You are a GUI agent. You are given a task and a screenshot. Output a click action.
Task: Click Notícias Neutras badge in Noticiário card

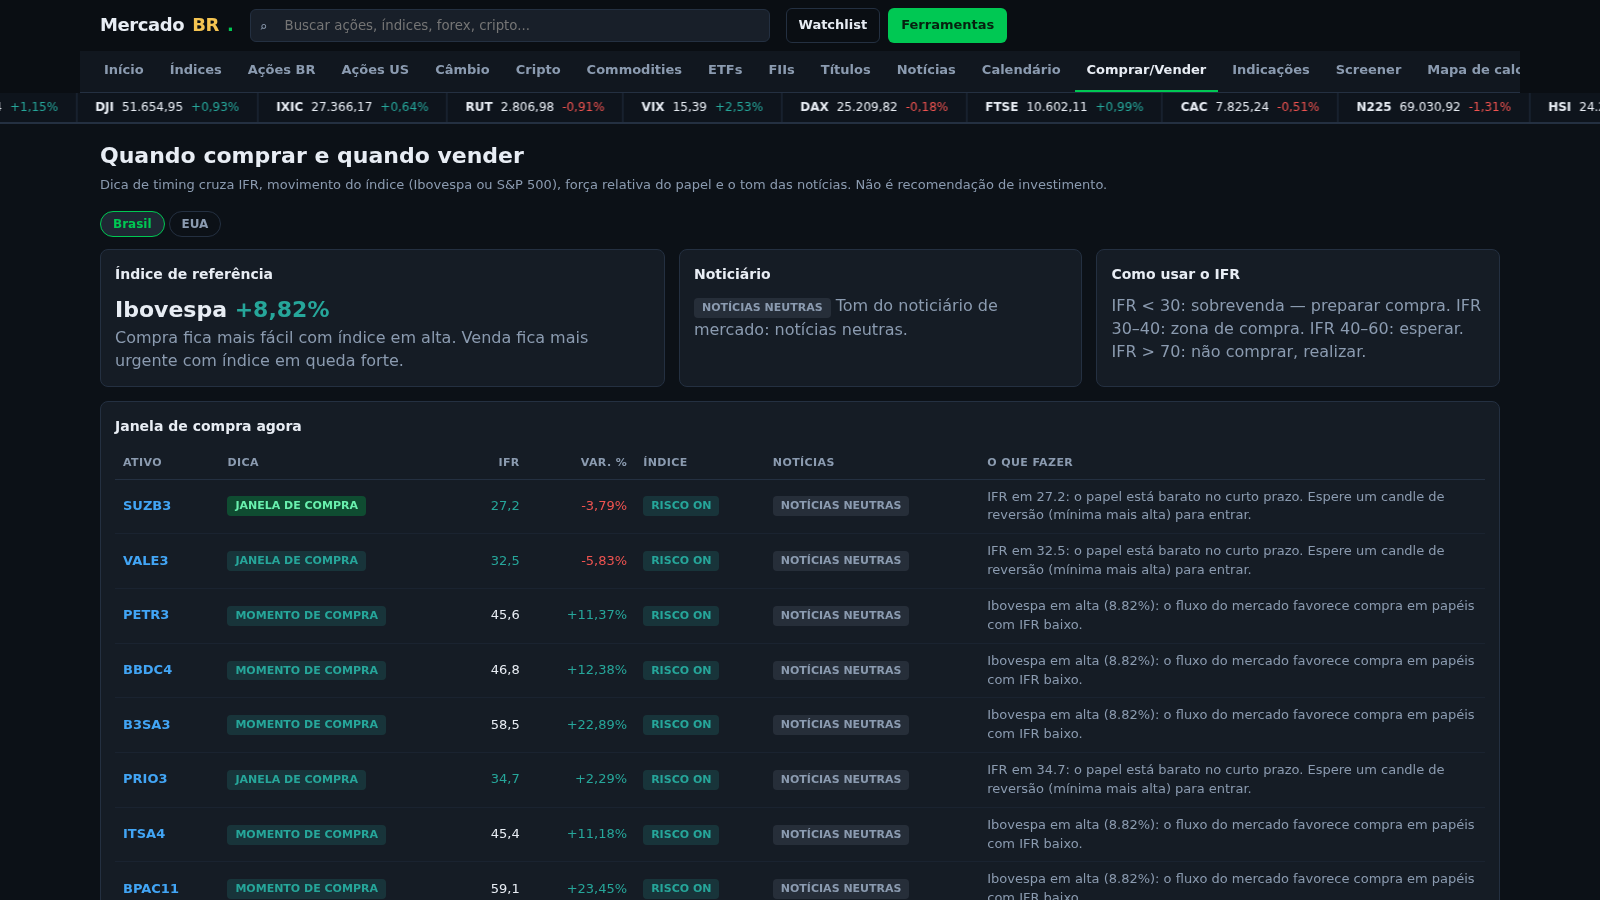coord(762,308)
